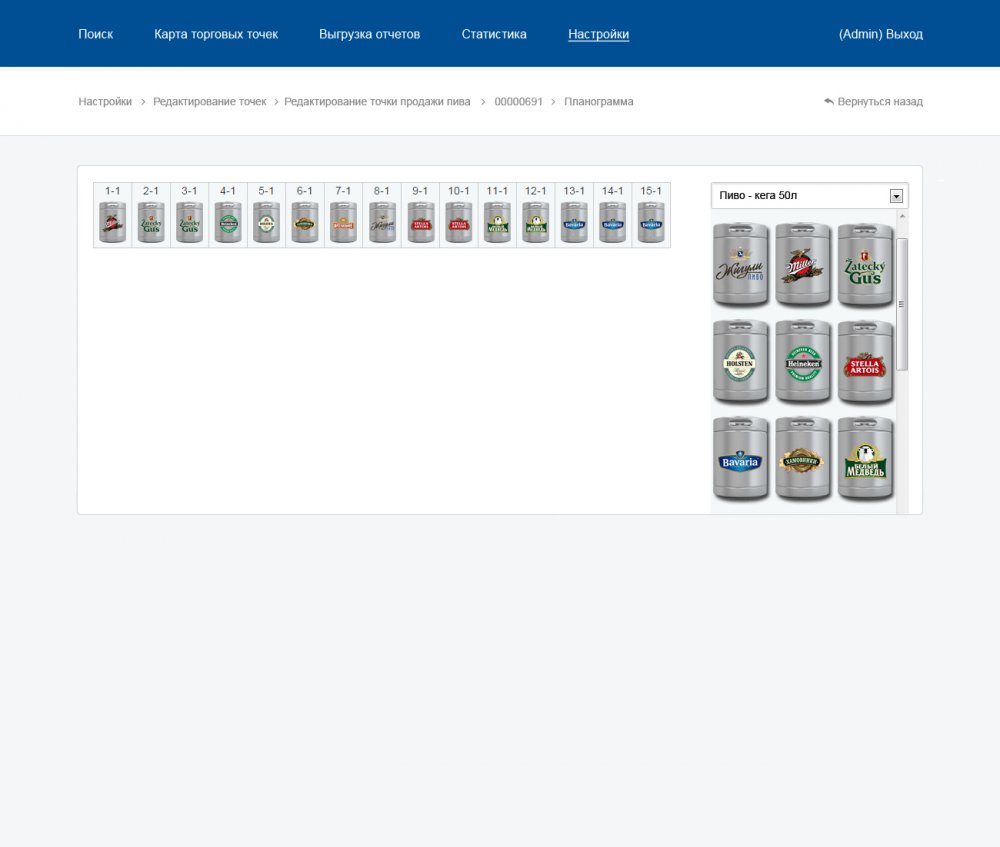Viewport: 1000px width, 847px height.
Task: Click the Белый Медведь keg in the palette
Action: click(x=865, y=459)
